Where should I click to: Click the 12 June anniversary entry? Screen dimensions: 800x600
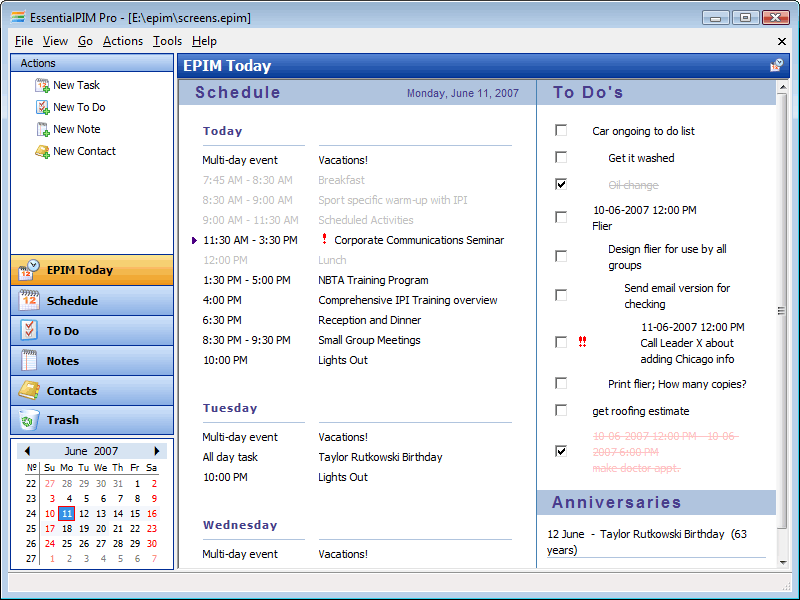[x=647, y=542]
